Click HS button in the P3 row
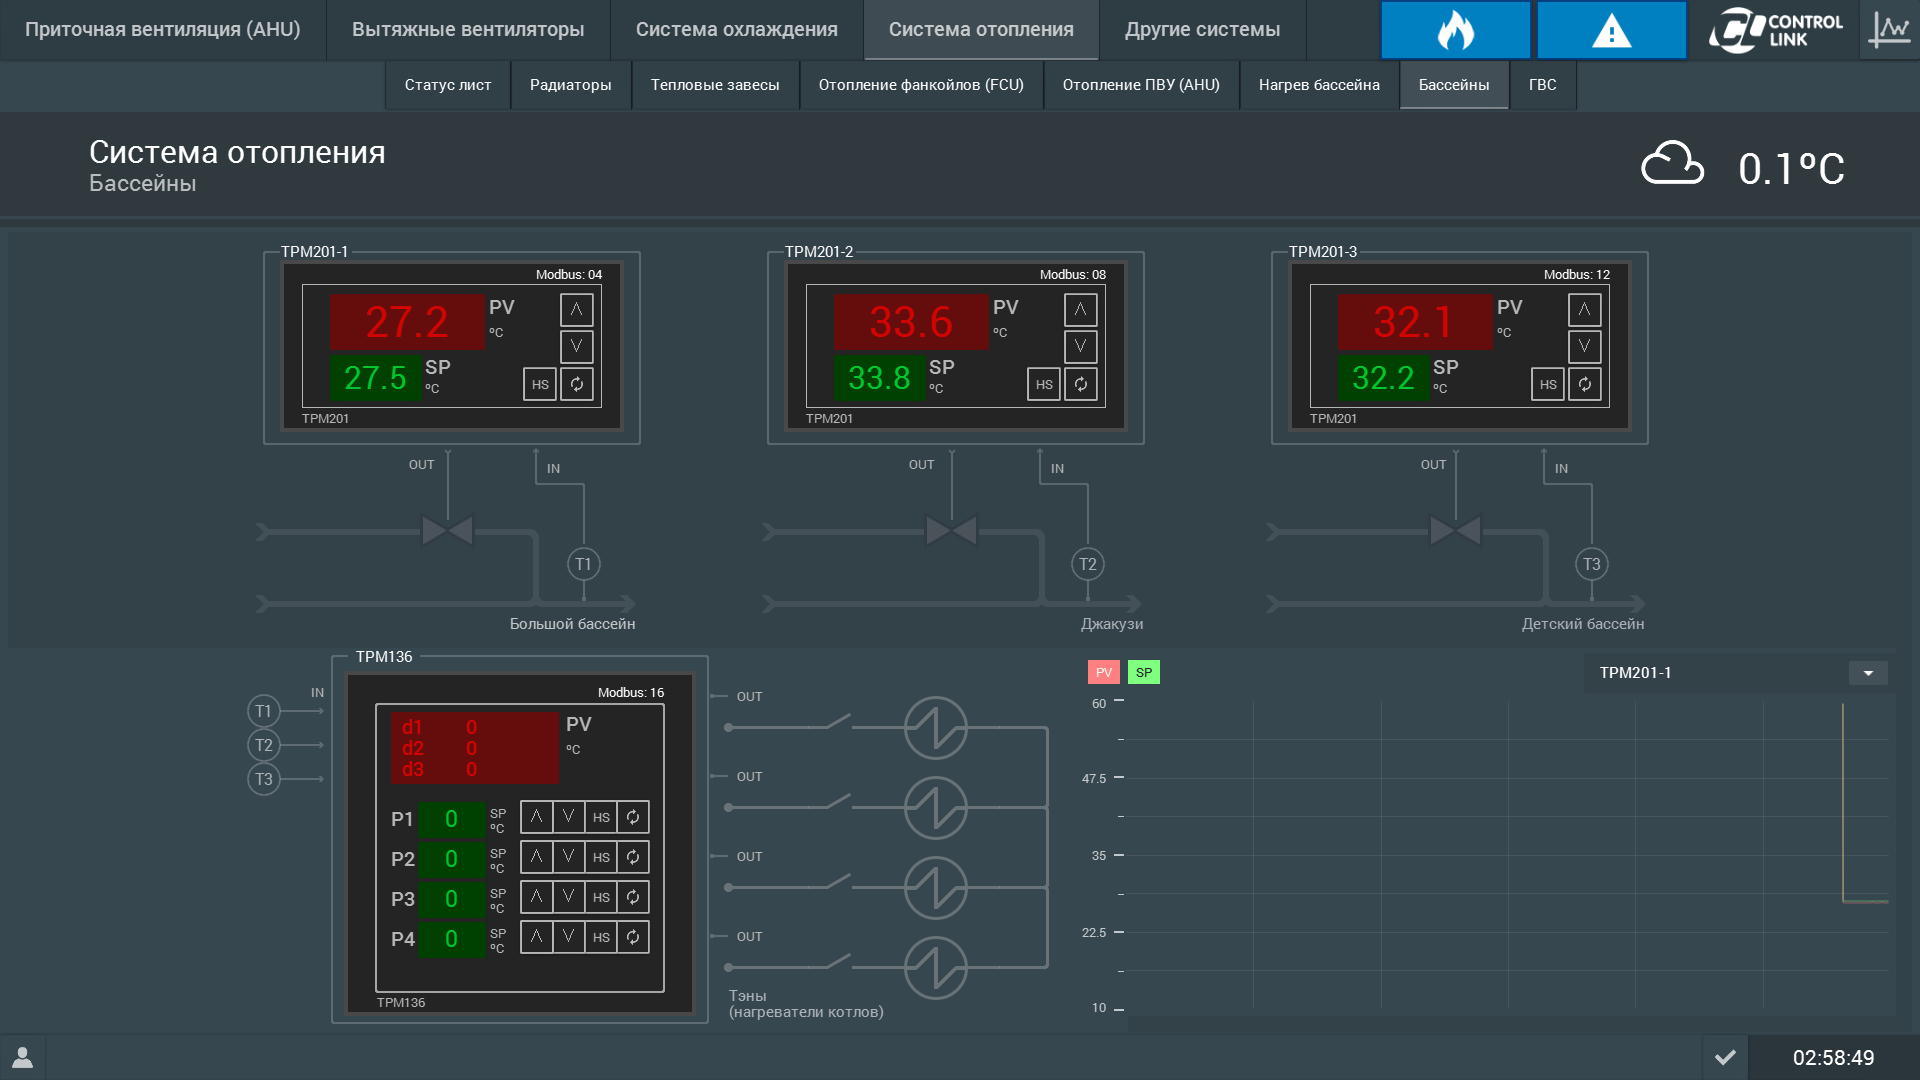This screenshot has height=1080, width=1920. (601, 897)
